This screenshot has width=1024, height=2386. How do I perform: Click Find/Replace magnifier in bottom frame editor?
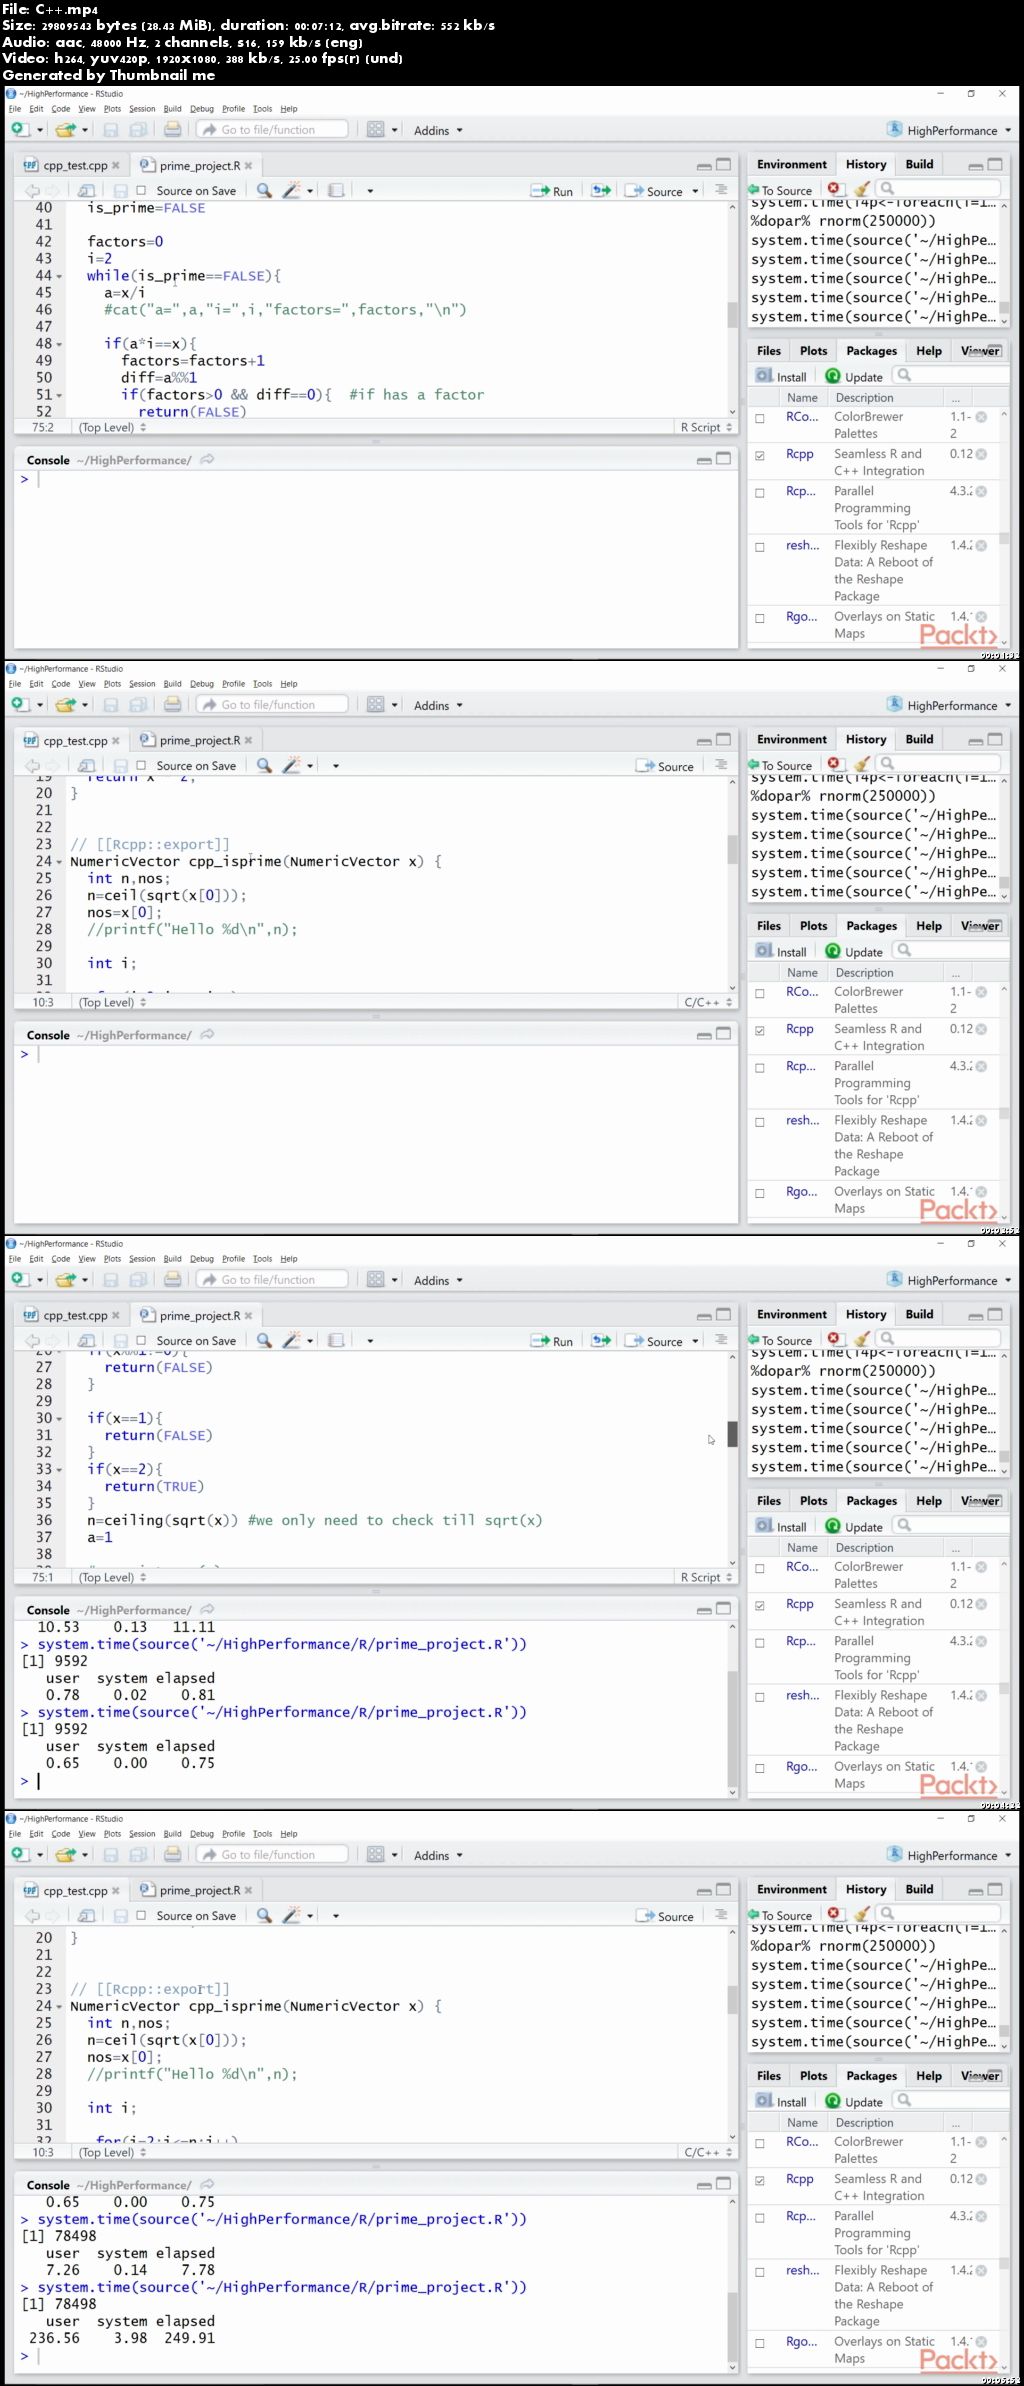(x=264, y=1915)
